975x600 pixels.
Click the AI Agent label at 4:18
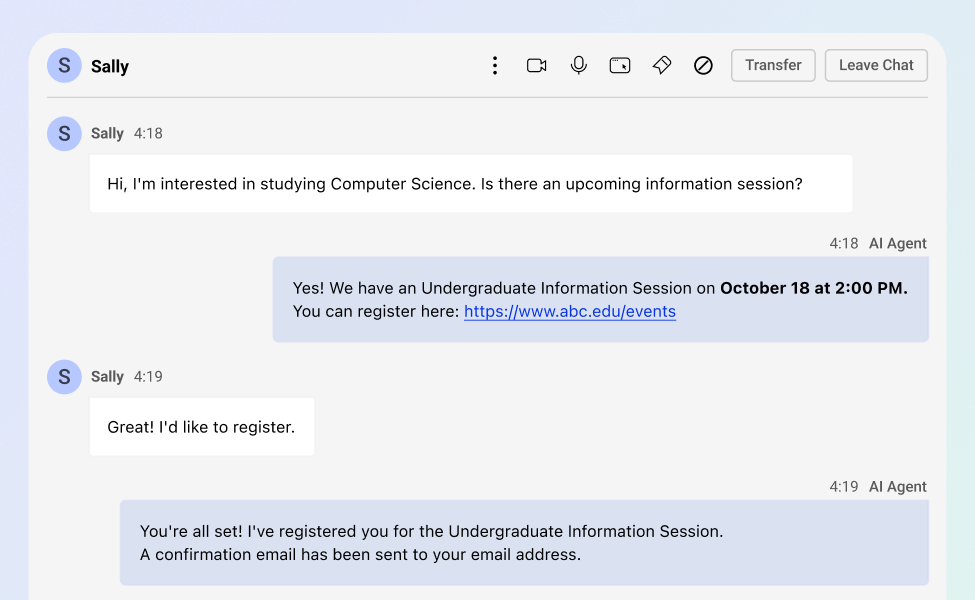[x=897, y=244]
